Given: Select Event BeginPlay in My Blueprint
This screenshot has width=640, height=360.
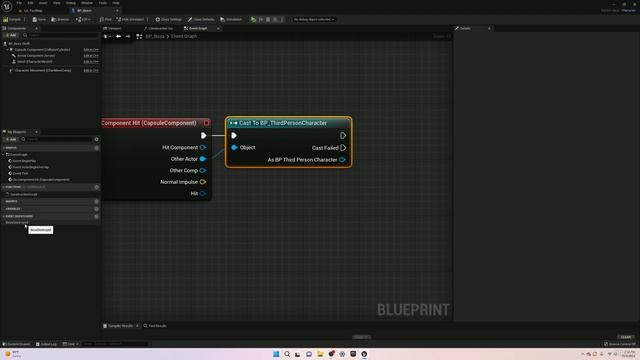Looking at the screenshot, I should point(24,161).
